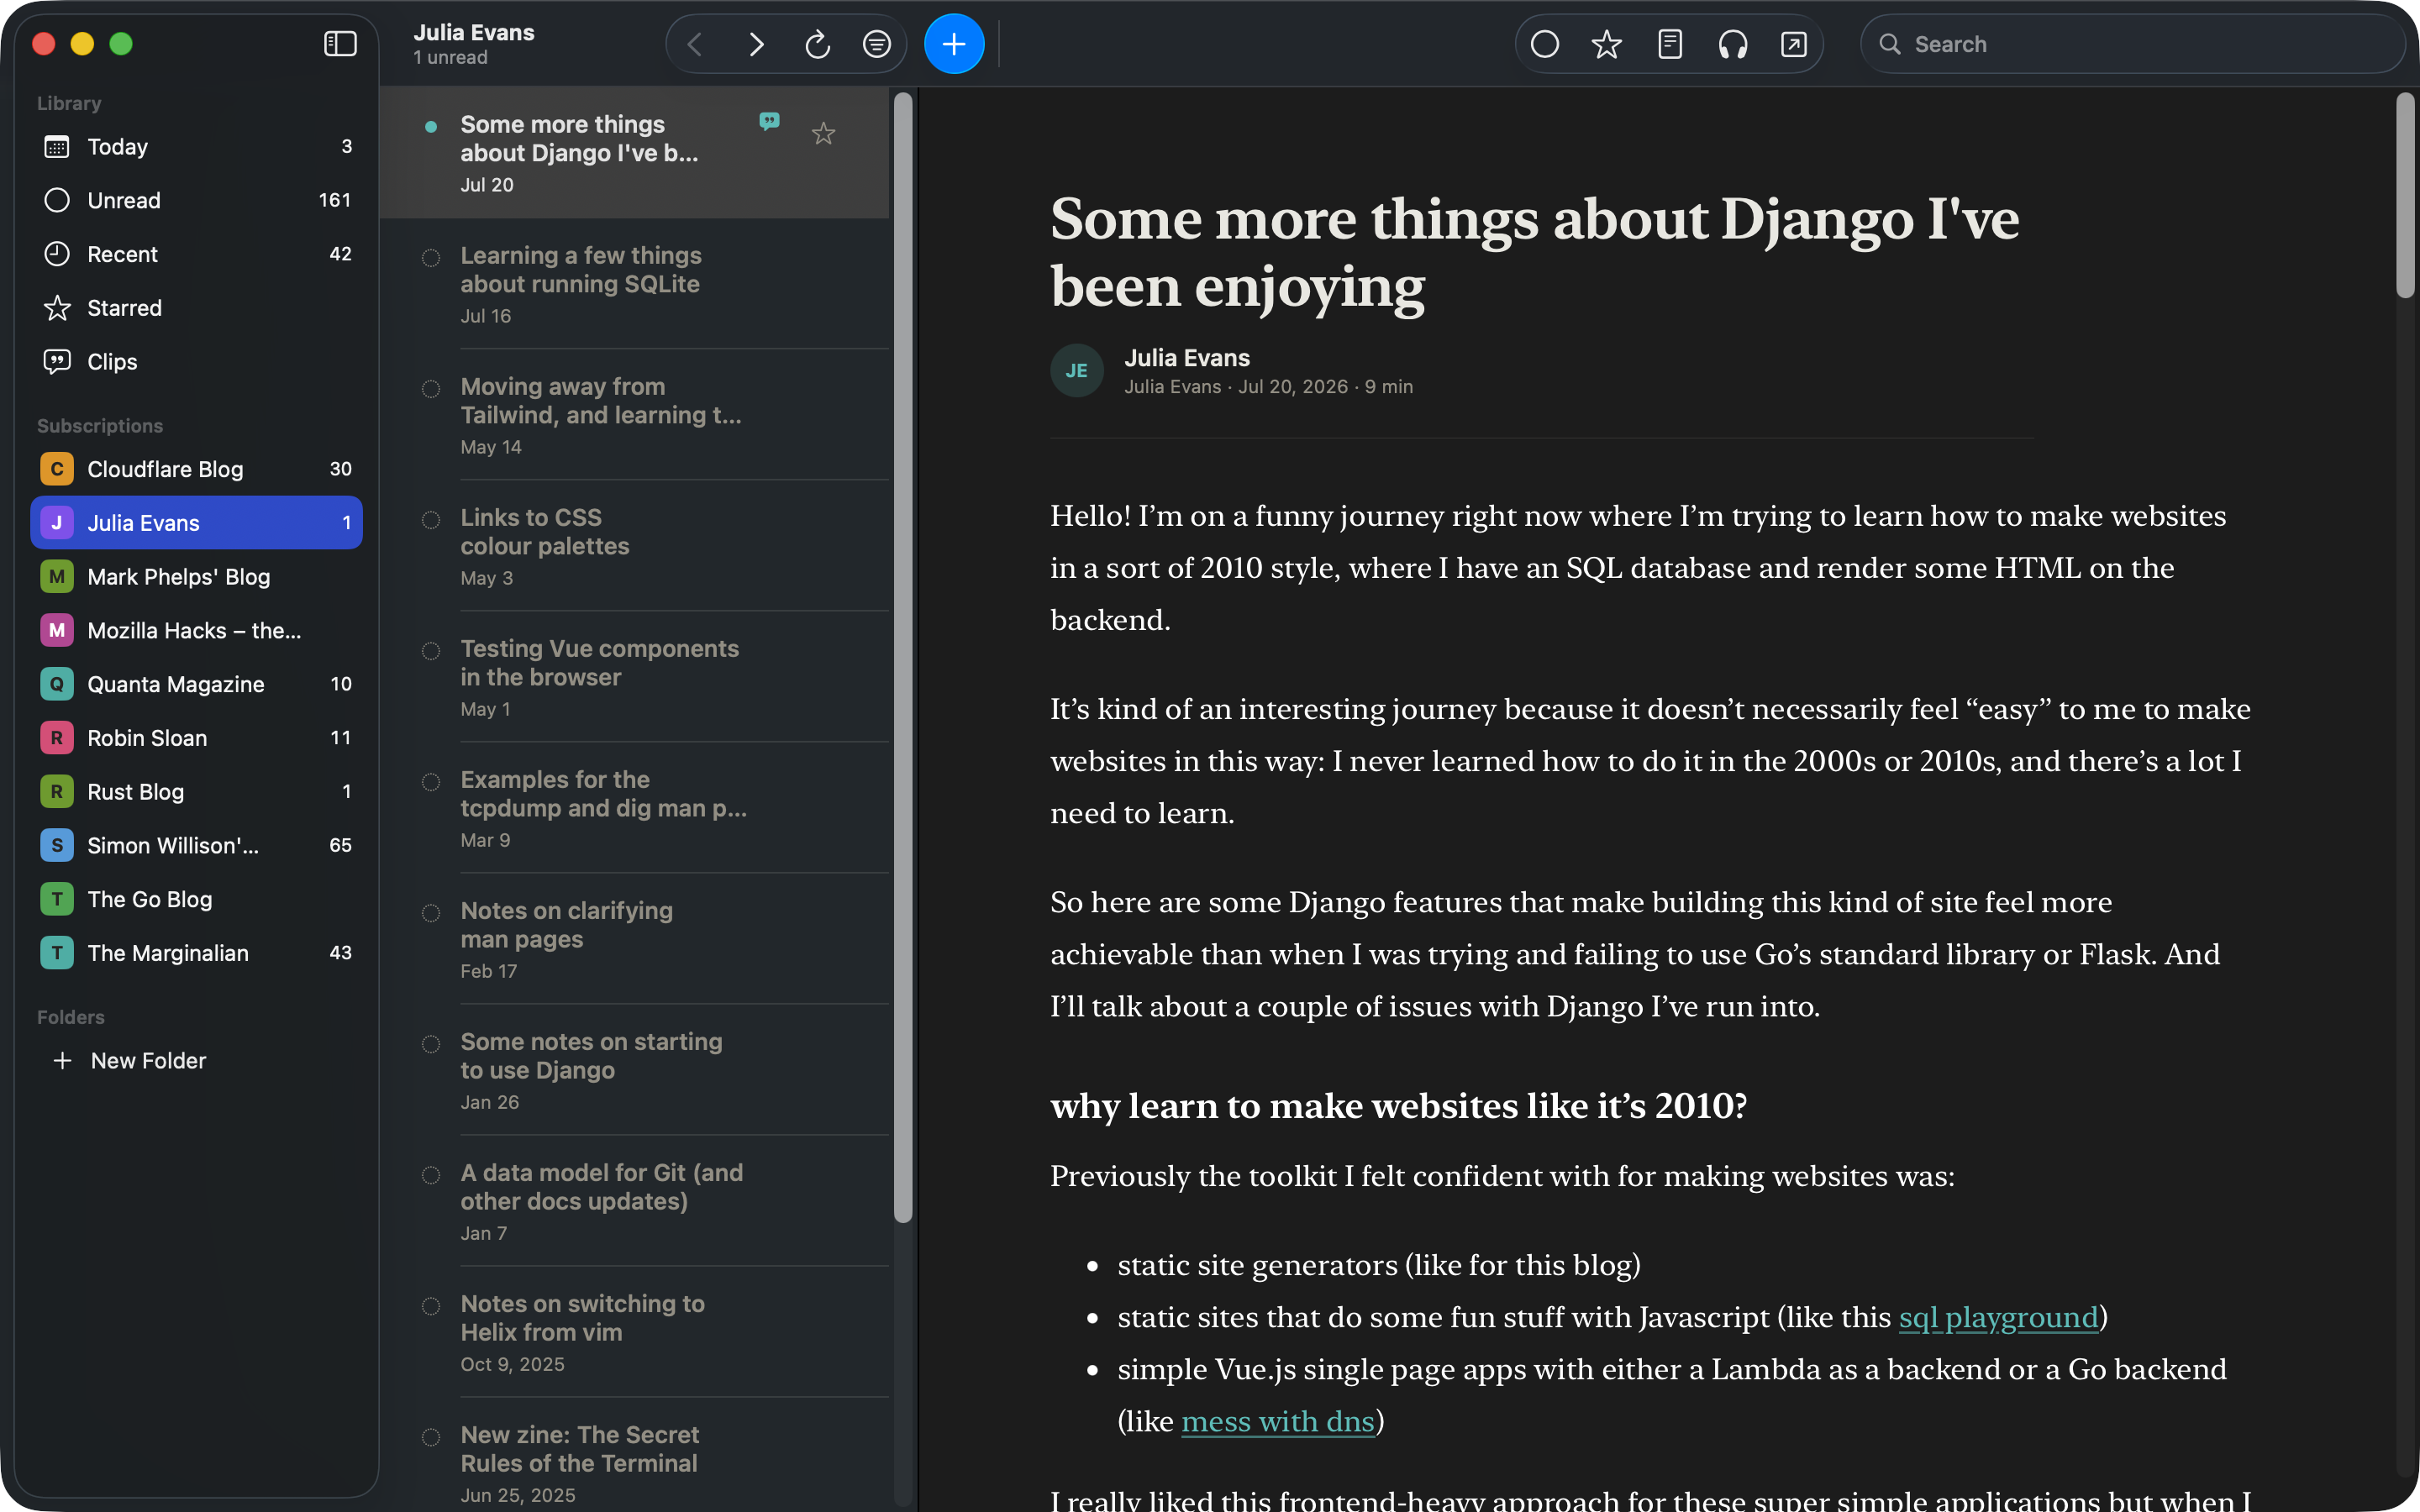Viewport: 2420px width, 1512px height.
Task: Add a new feed with plus button
Action: pos(954,44)
